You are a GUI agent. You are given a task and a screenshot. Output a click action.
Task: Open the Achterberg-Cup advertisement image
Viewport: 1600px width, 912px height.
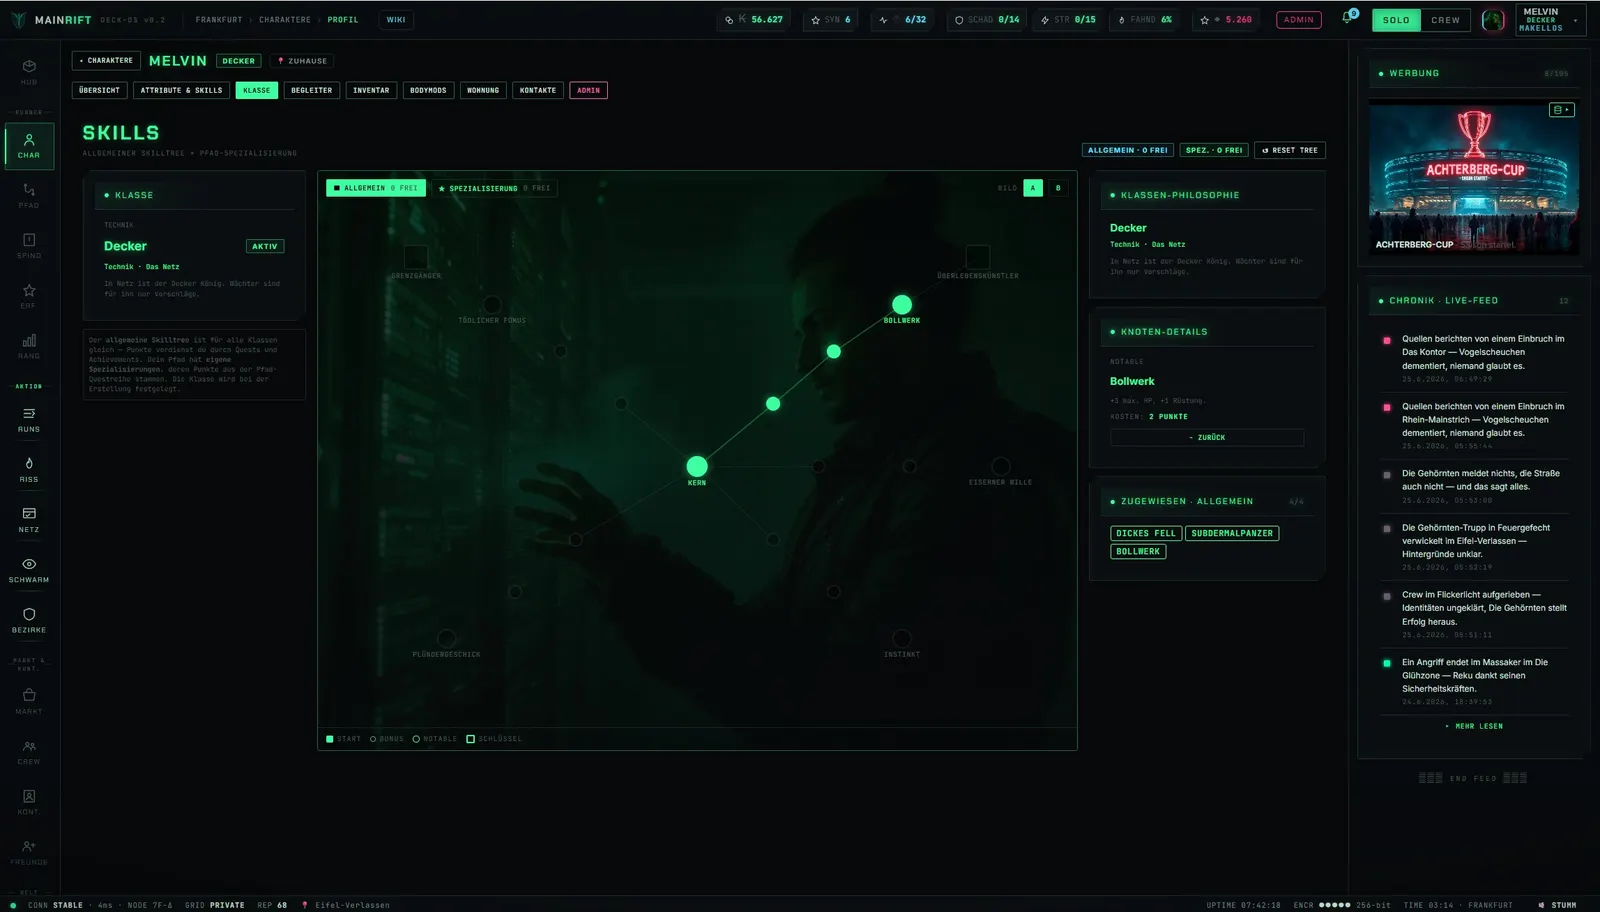pyautogui.click(x=1474, y=176)
